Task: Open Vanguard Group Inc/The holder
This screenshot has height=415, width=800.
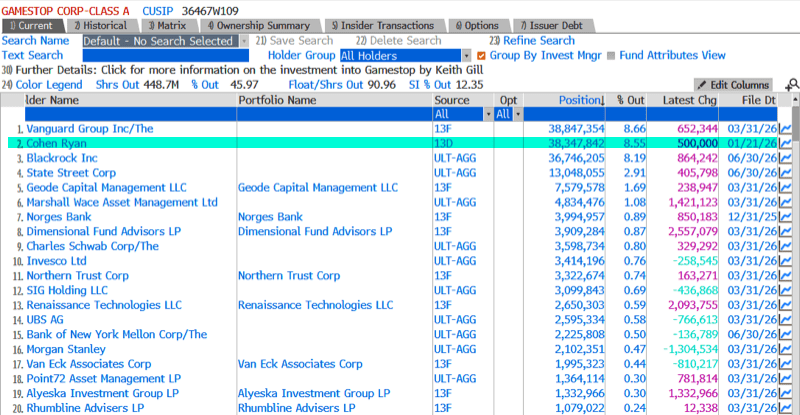Action: click(90, 129)
